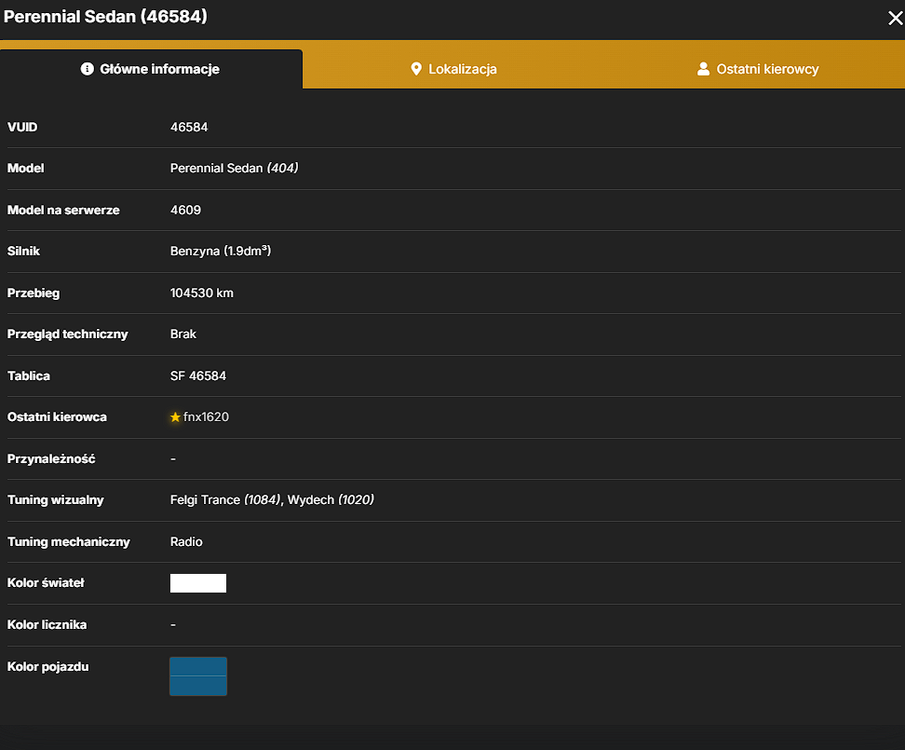The height and width of the screenshot is (750, 905).
Task: Click the mileage value 104530 km
Action: pyautogui.click(x=201, y=293)
